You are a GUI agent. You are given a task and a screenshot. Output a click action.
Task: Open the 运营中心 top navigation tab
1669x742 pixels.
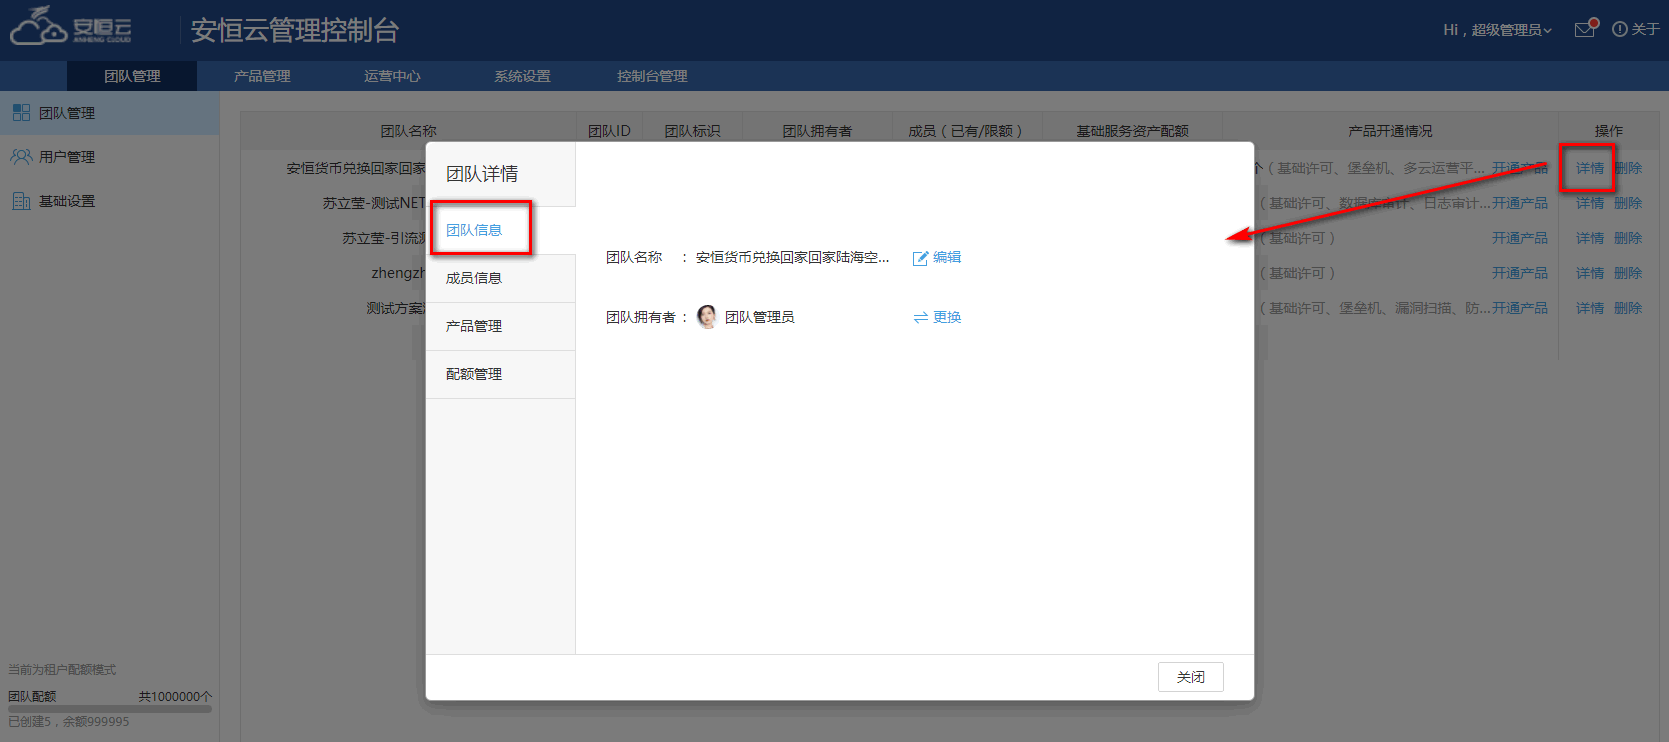click(x=392, y=76)
